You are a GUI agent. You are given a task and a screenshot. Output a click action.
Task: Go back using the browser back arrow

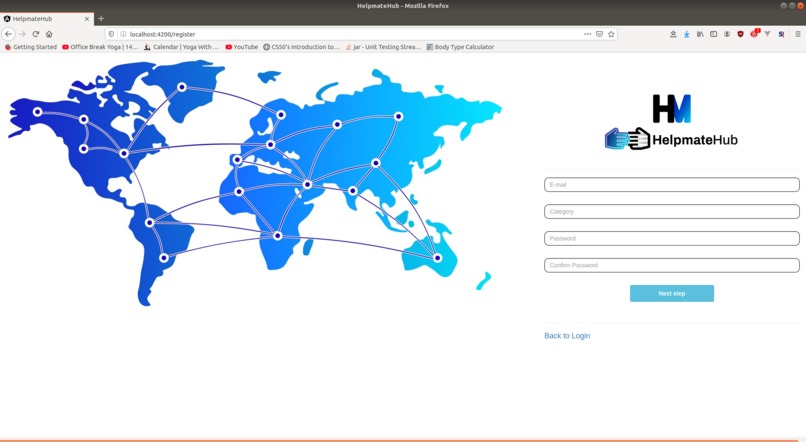point(9,34)
